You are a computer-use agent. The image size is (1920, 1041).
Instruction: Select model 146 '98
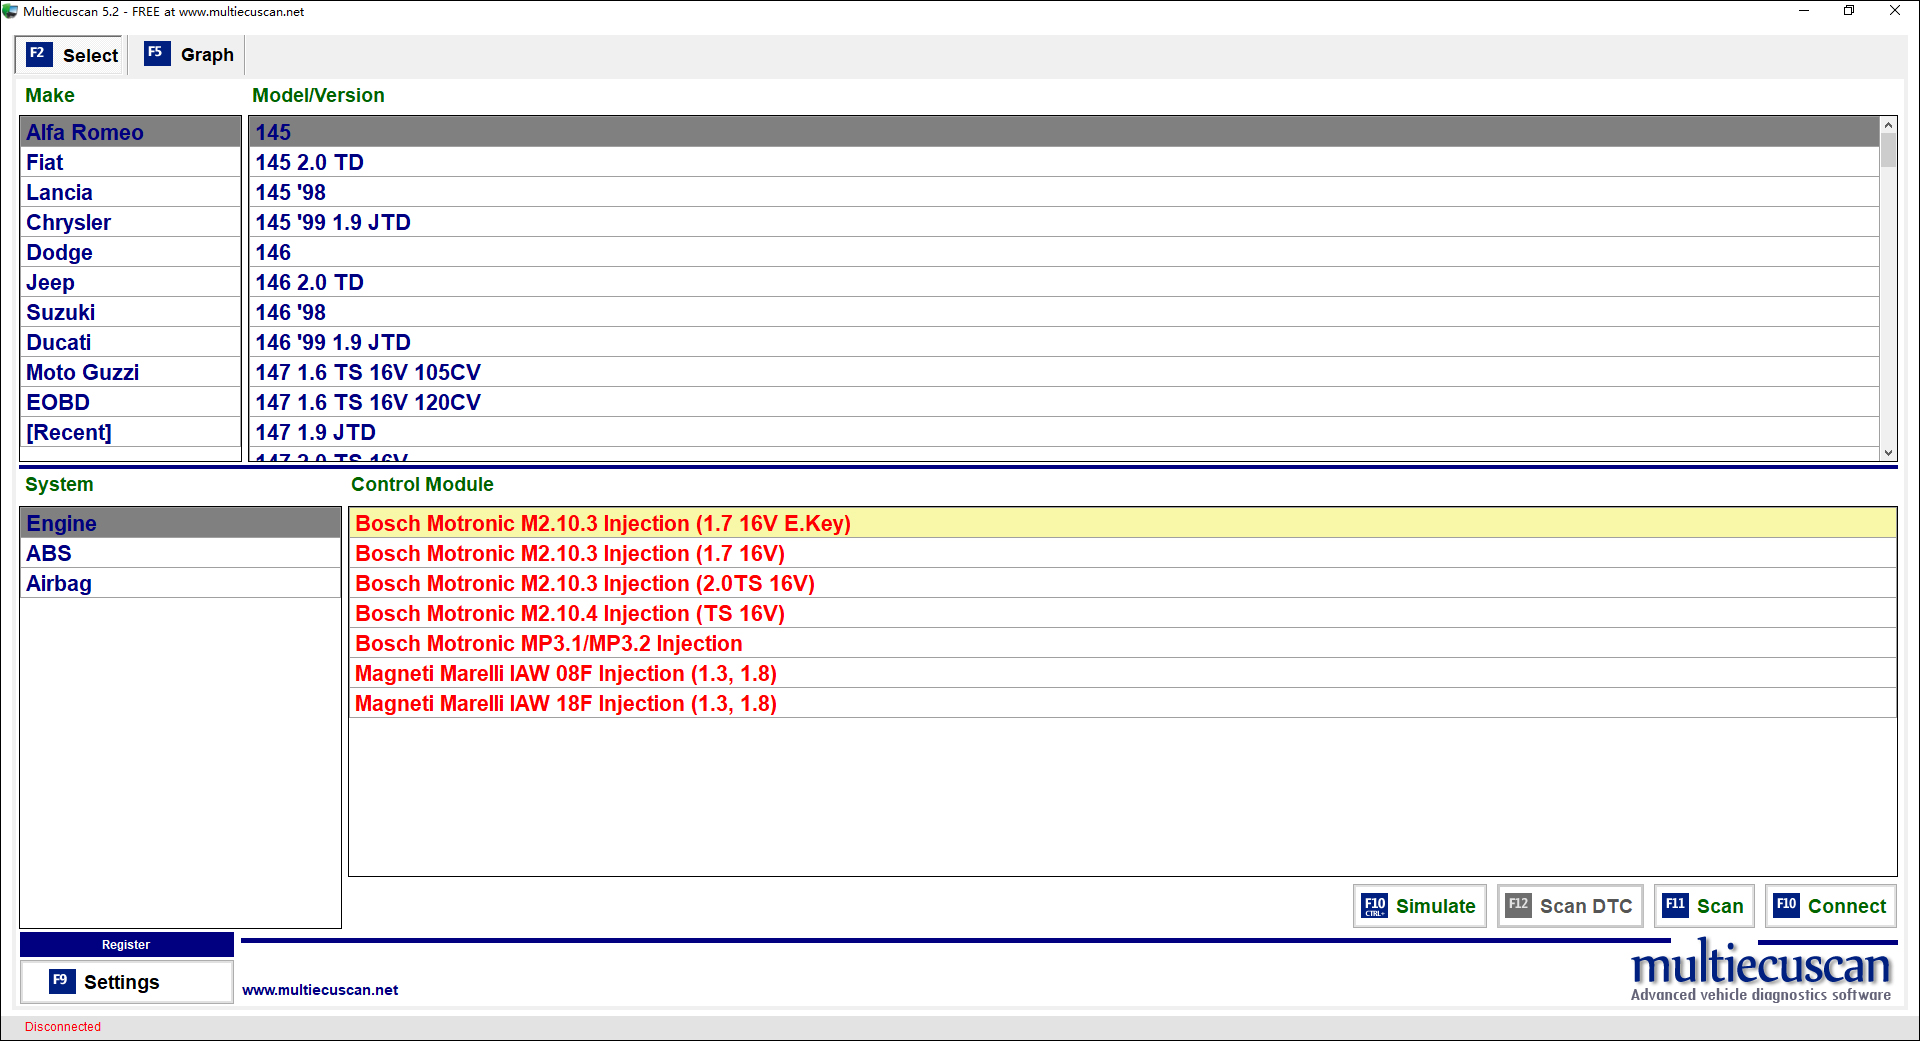click(x=1064, y=312)
